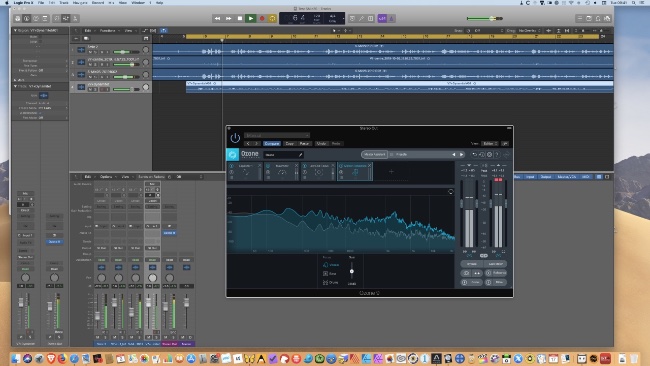Open the Tracks area View menu
Viewport: 650px width, 366px height.
(x=129, y=31)
